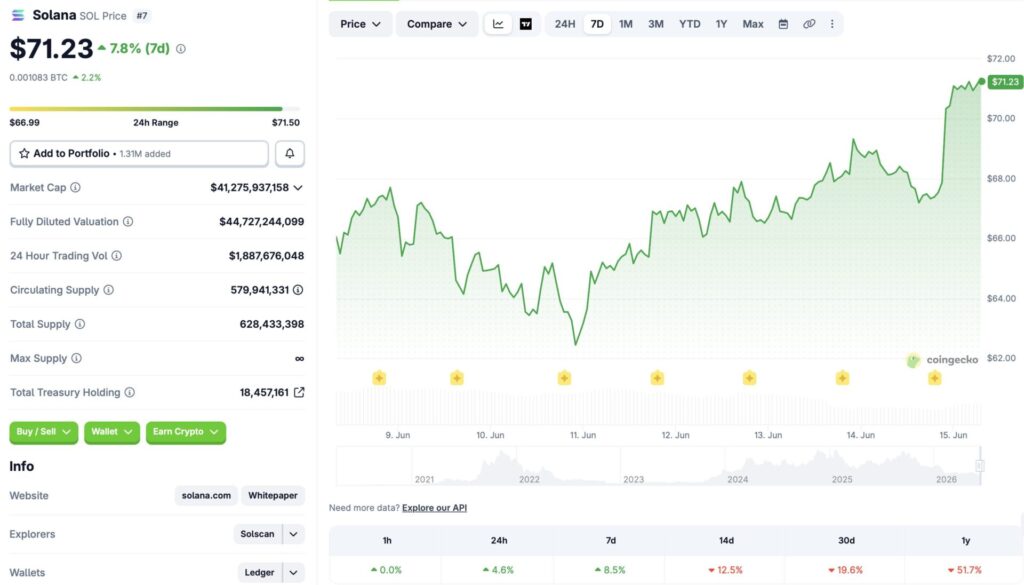The image size is (1024, 585).
Task: Select YTD time range tab
Action: click(x=690, y=24)
